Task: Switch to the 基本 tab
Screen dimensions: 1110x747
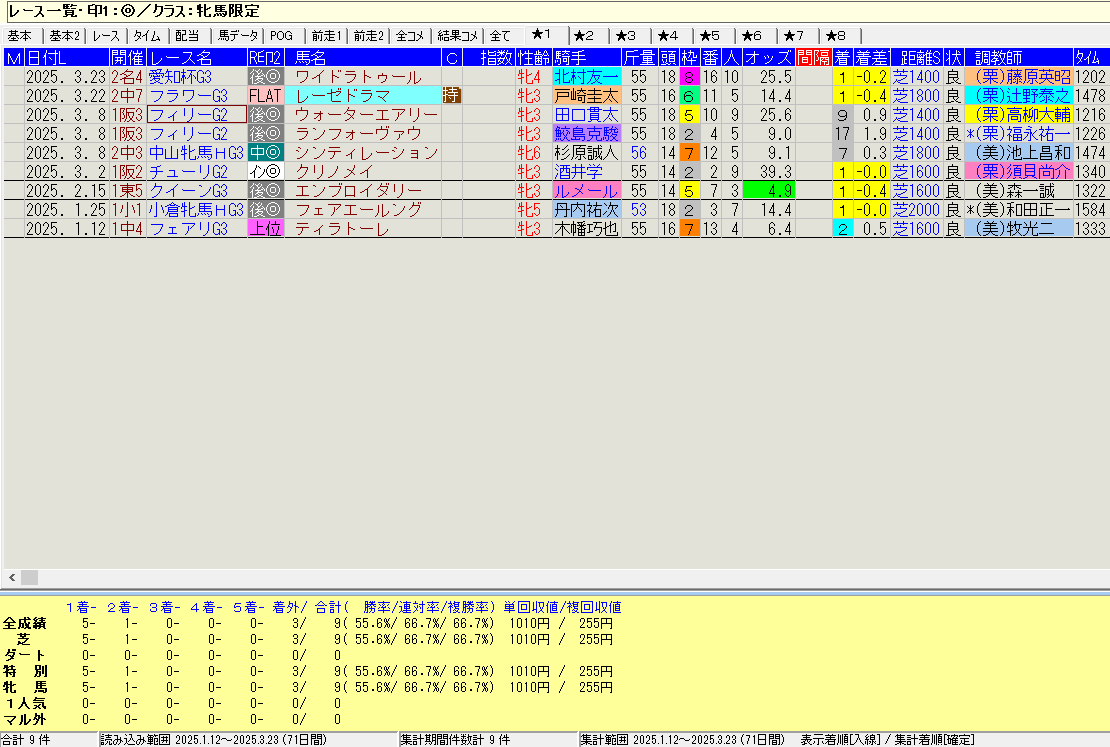Action: pos(21,36)
